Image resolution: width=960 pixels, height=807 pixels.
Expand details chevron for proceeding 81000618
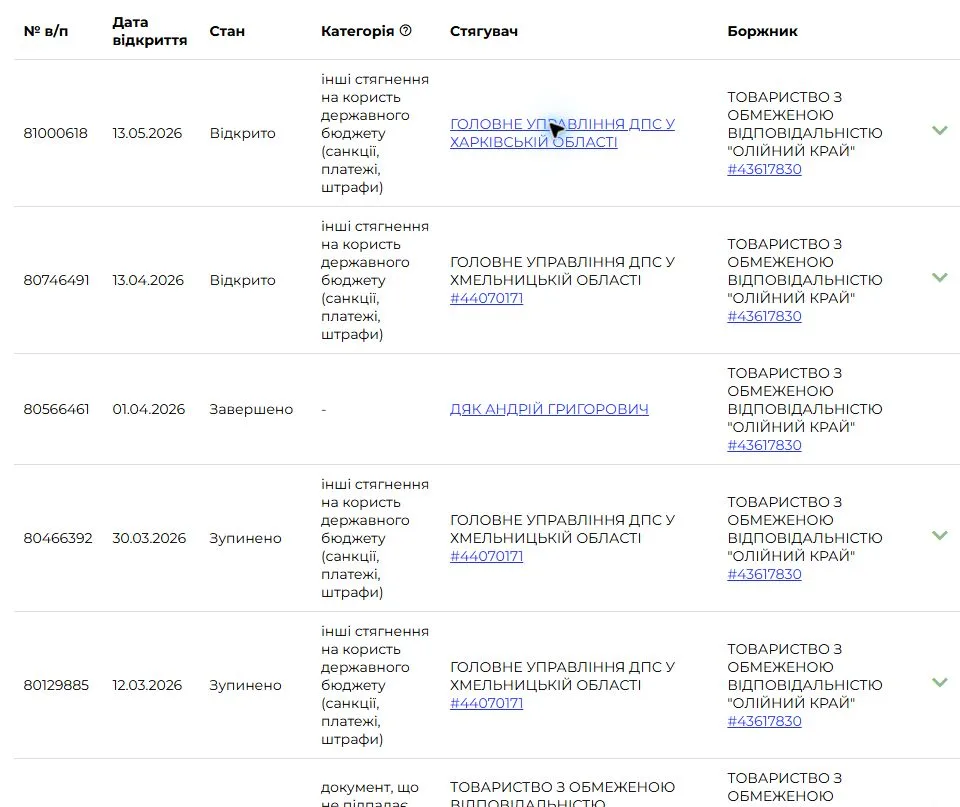(x=939, y=130)
